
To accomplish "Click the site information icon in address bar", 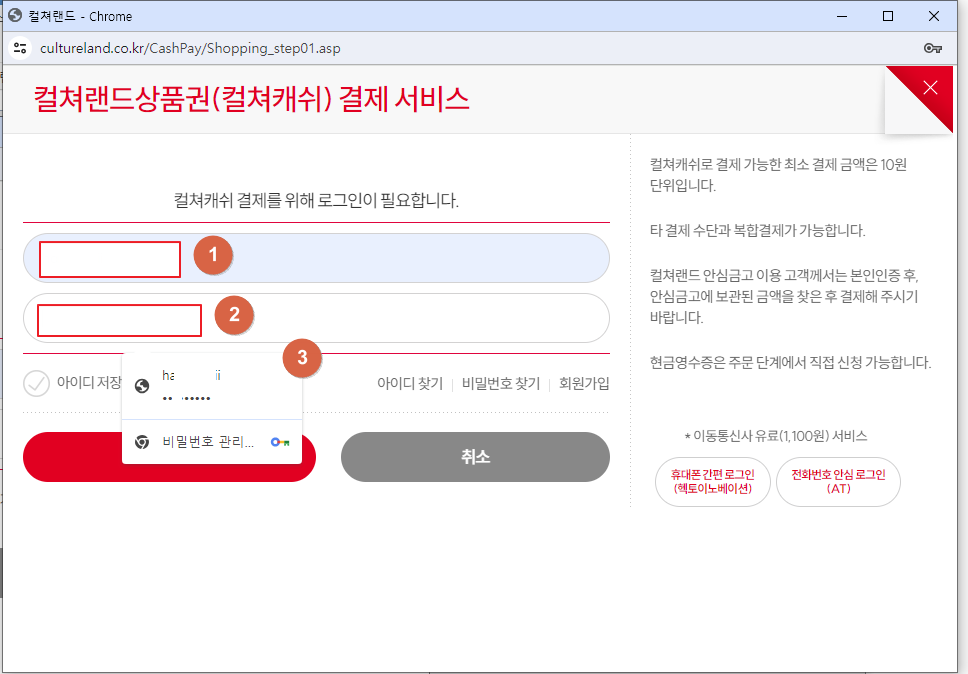I will (x=20, y=48).
